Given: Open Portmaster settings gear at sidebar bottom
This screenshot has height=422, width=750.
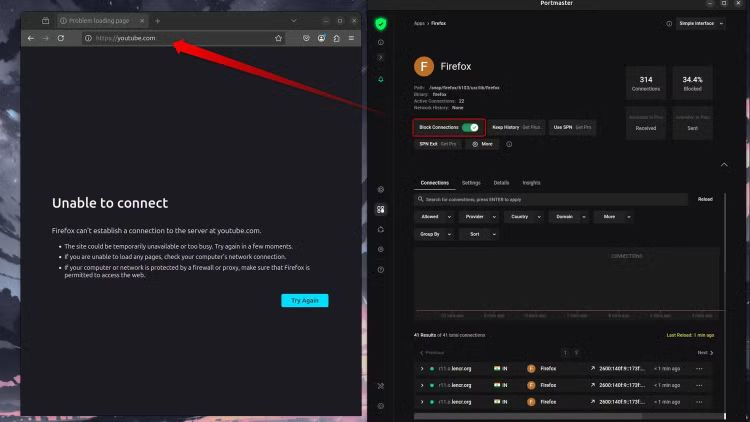Looking at the screenshot, I should click(380, 406).
